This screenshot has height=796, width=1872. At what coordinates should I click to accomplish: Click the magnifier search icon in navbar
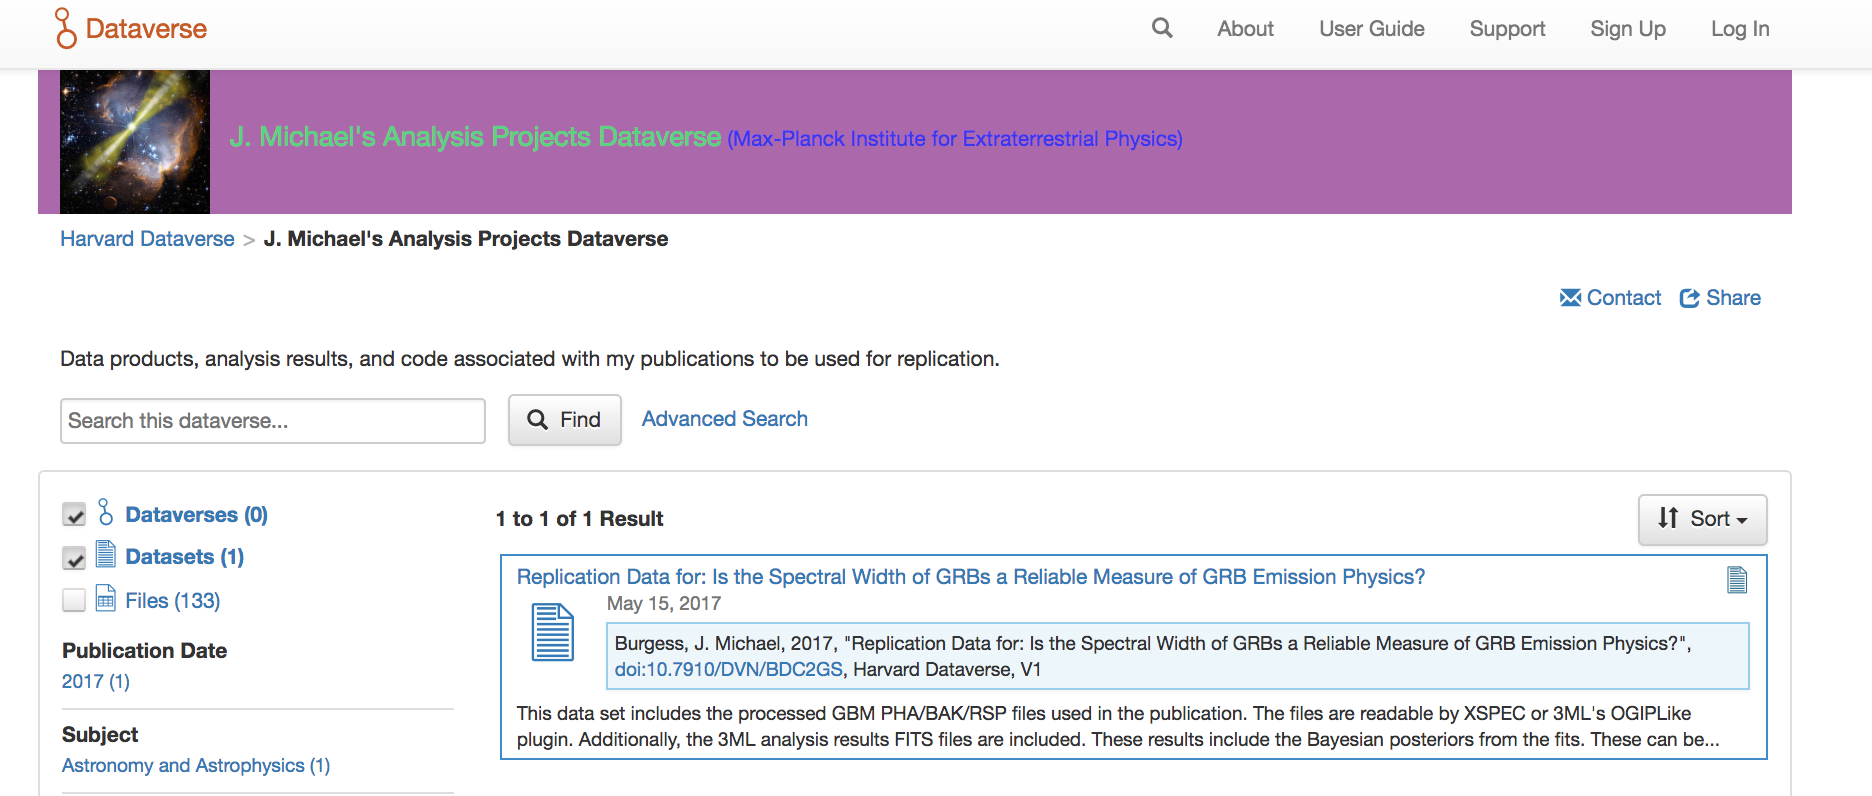[x=1162, y=28]
